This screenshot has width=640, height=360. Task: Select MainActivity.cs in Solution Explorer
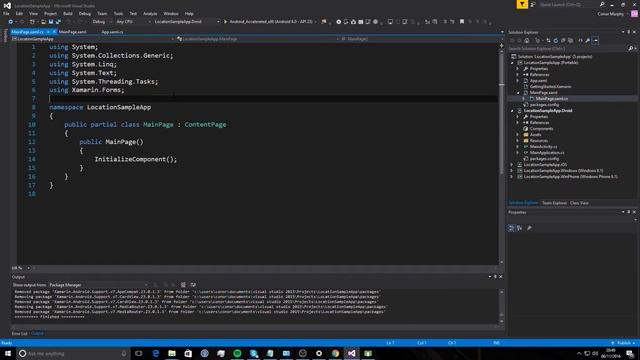[x=543, y=147]
